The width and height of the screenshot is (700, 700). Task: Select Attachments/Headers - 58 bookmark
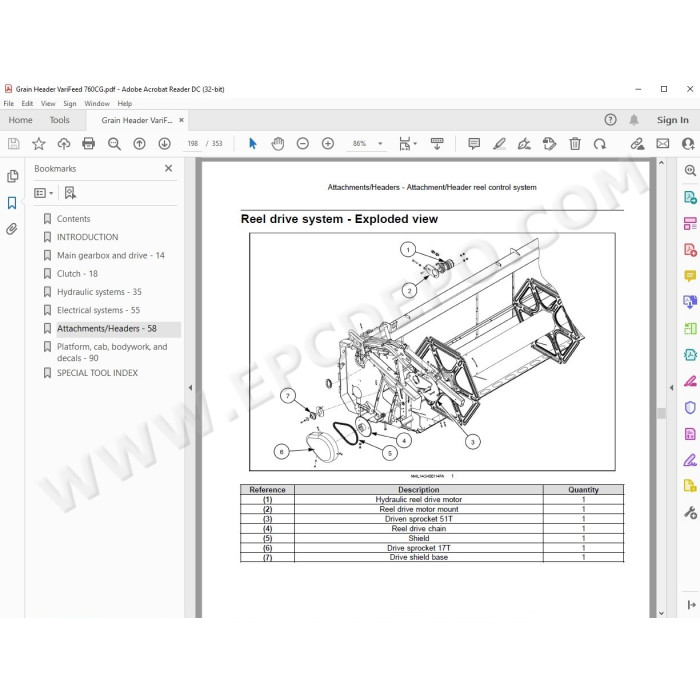[x=107, y=329]
